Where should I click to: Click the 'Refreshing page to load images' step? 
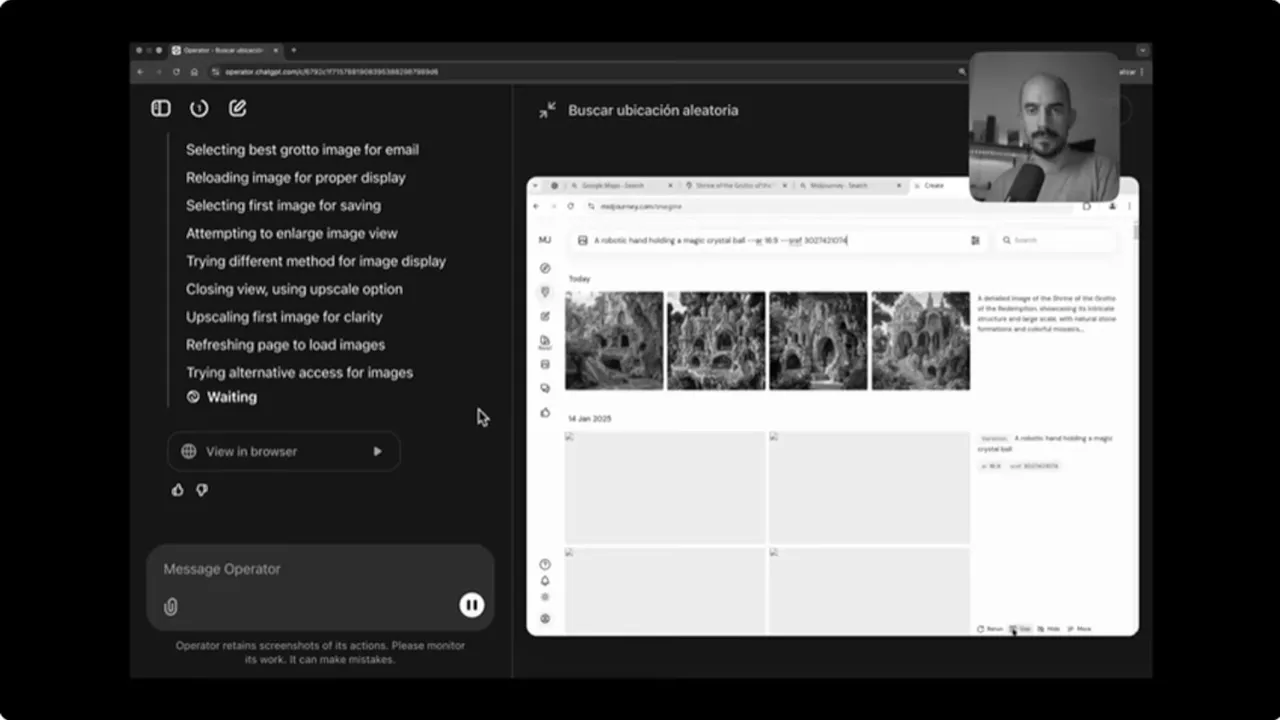pyautogui.click(x=285, y=345)
